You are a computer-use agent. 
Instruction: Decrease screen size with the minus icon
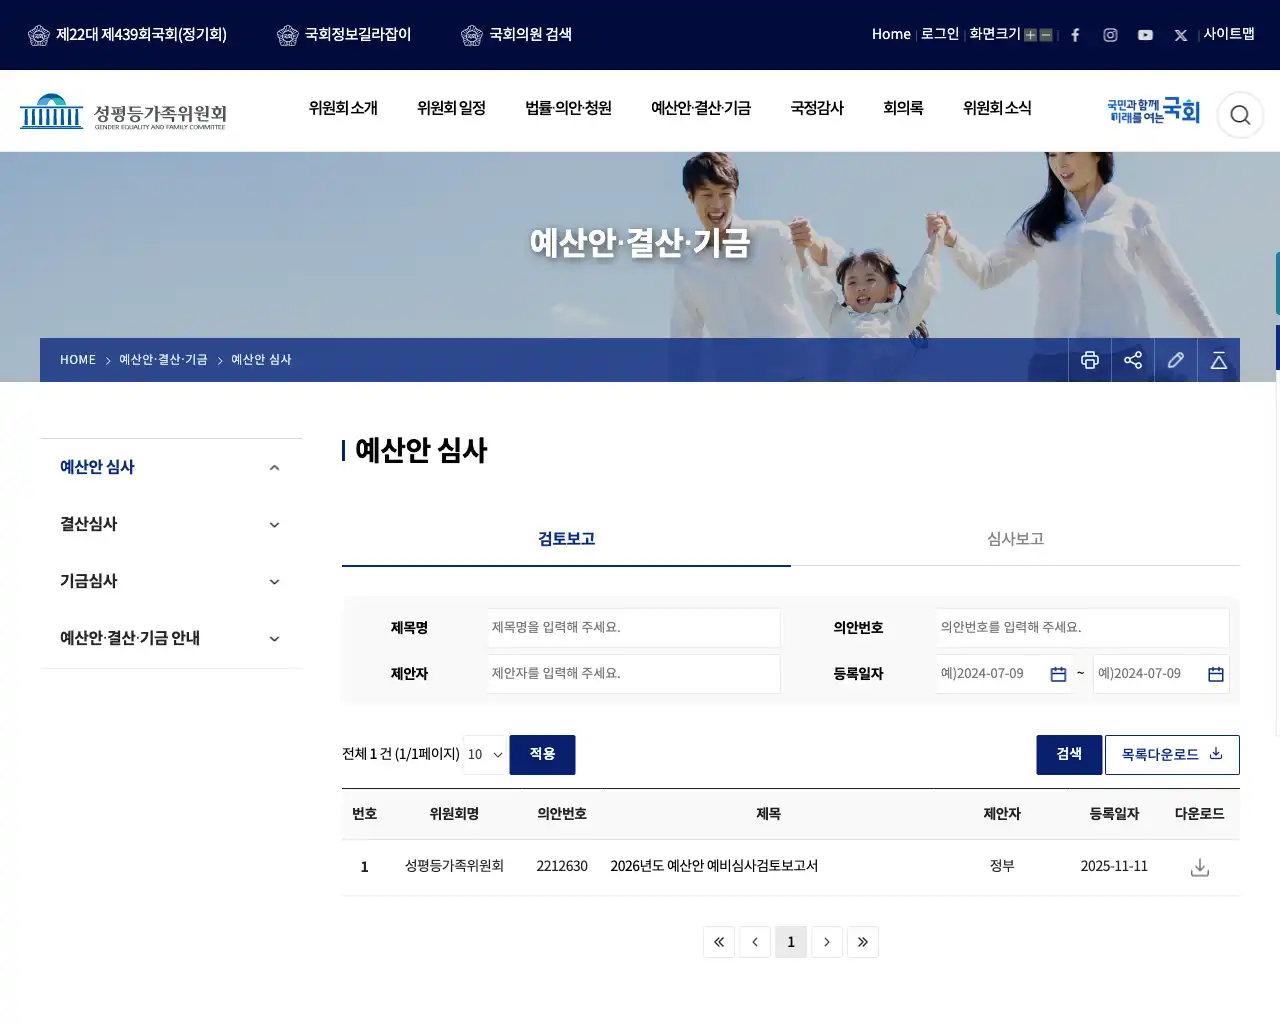click(1046, 35)
